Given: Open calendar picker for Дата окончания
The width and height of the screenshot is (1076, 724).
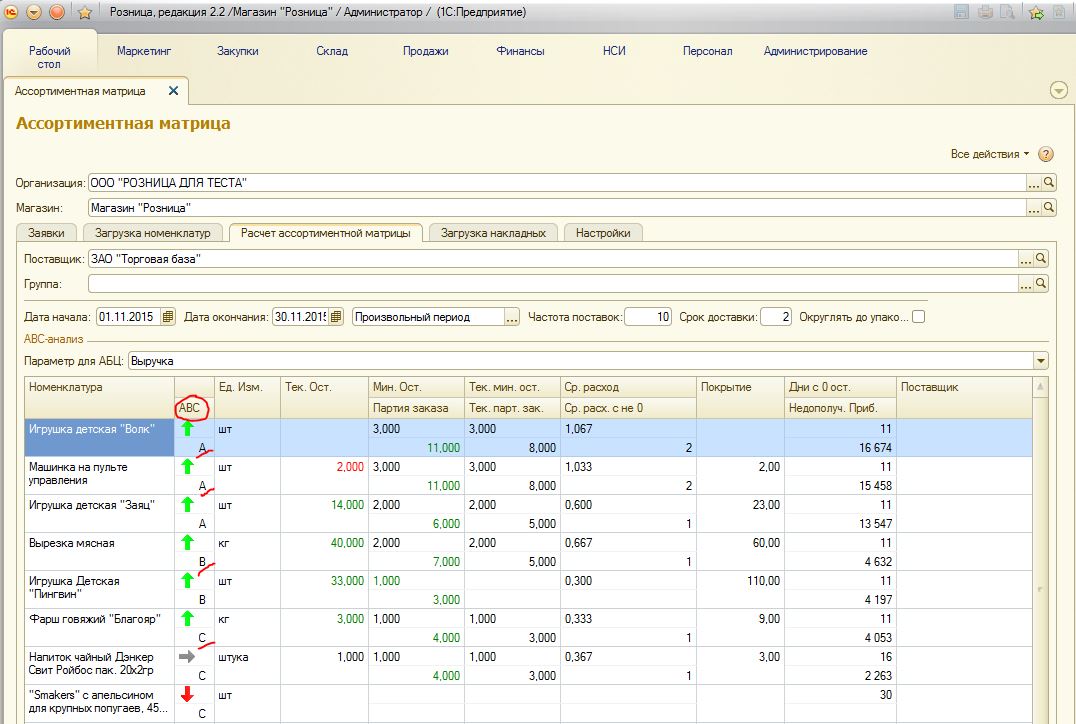Looking at the screenshot, I should pyautogui.click(x=336, y=316).
